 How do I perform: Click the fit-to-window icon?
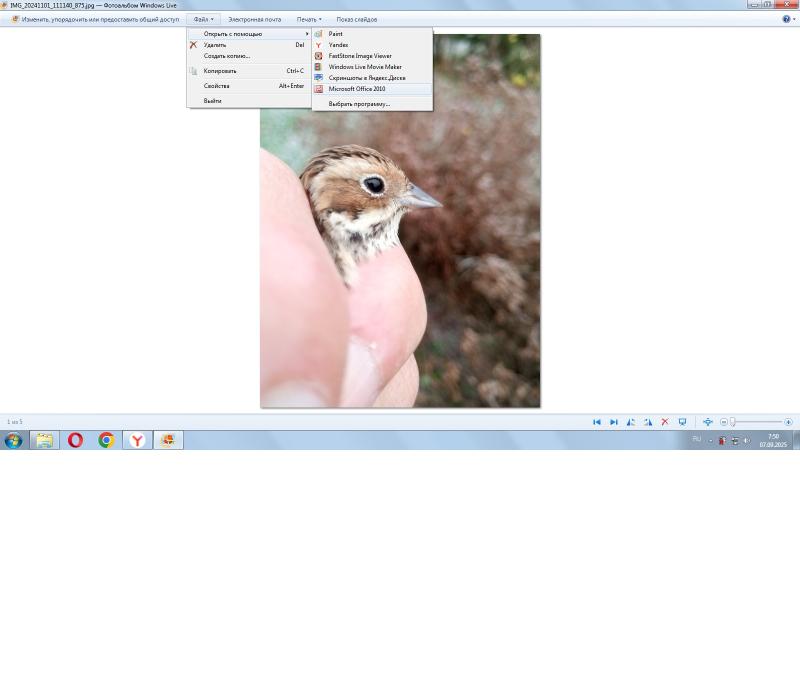coord(708,422)
